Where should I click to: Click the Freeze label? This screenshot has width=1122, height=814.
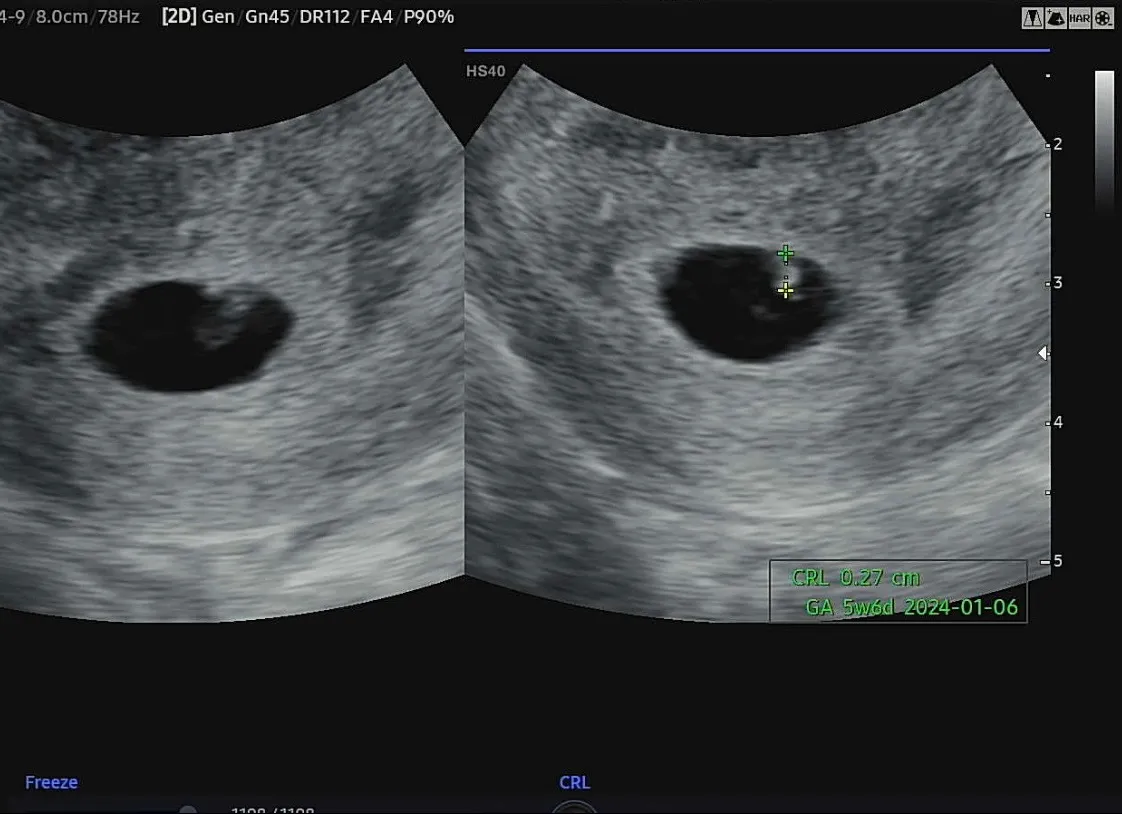[x=52, y=783]
